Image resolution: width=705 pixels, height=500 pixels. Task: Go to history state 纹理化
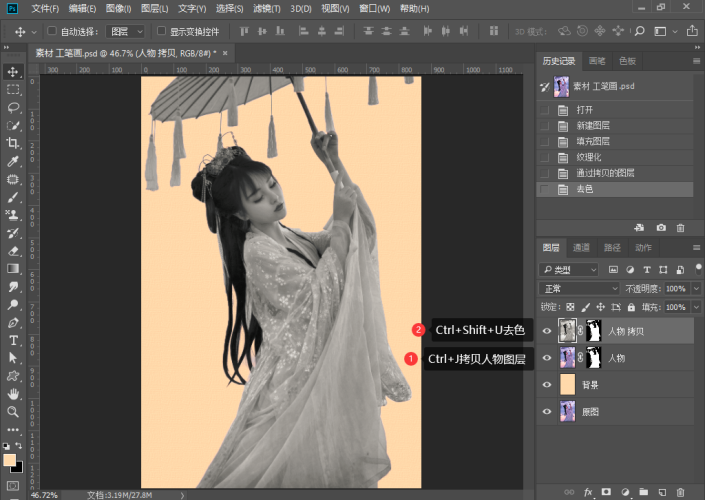tap(615, 157)
